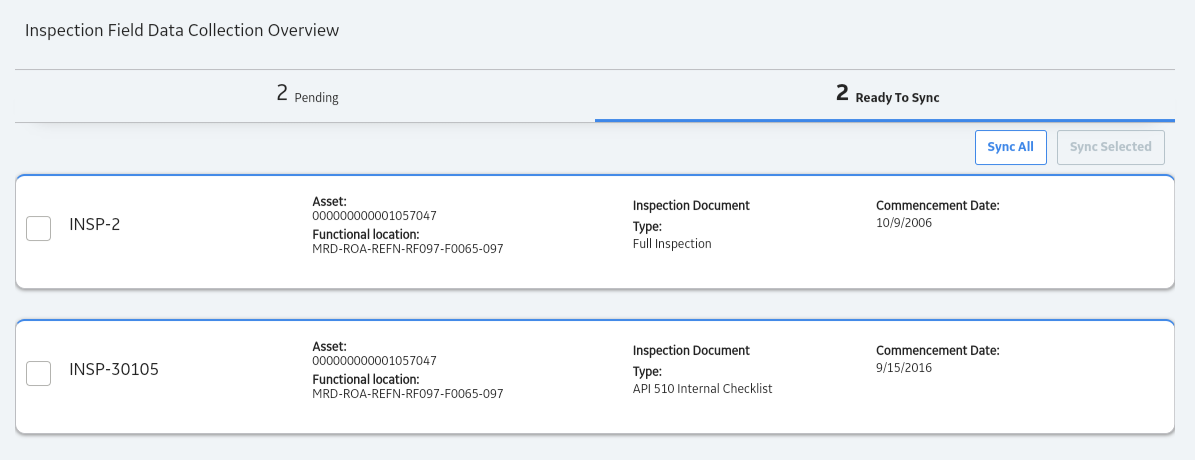Click the Sync All button
This screenshot has width=1195, height=460.
1011,147
